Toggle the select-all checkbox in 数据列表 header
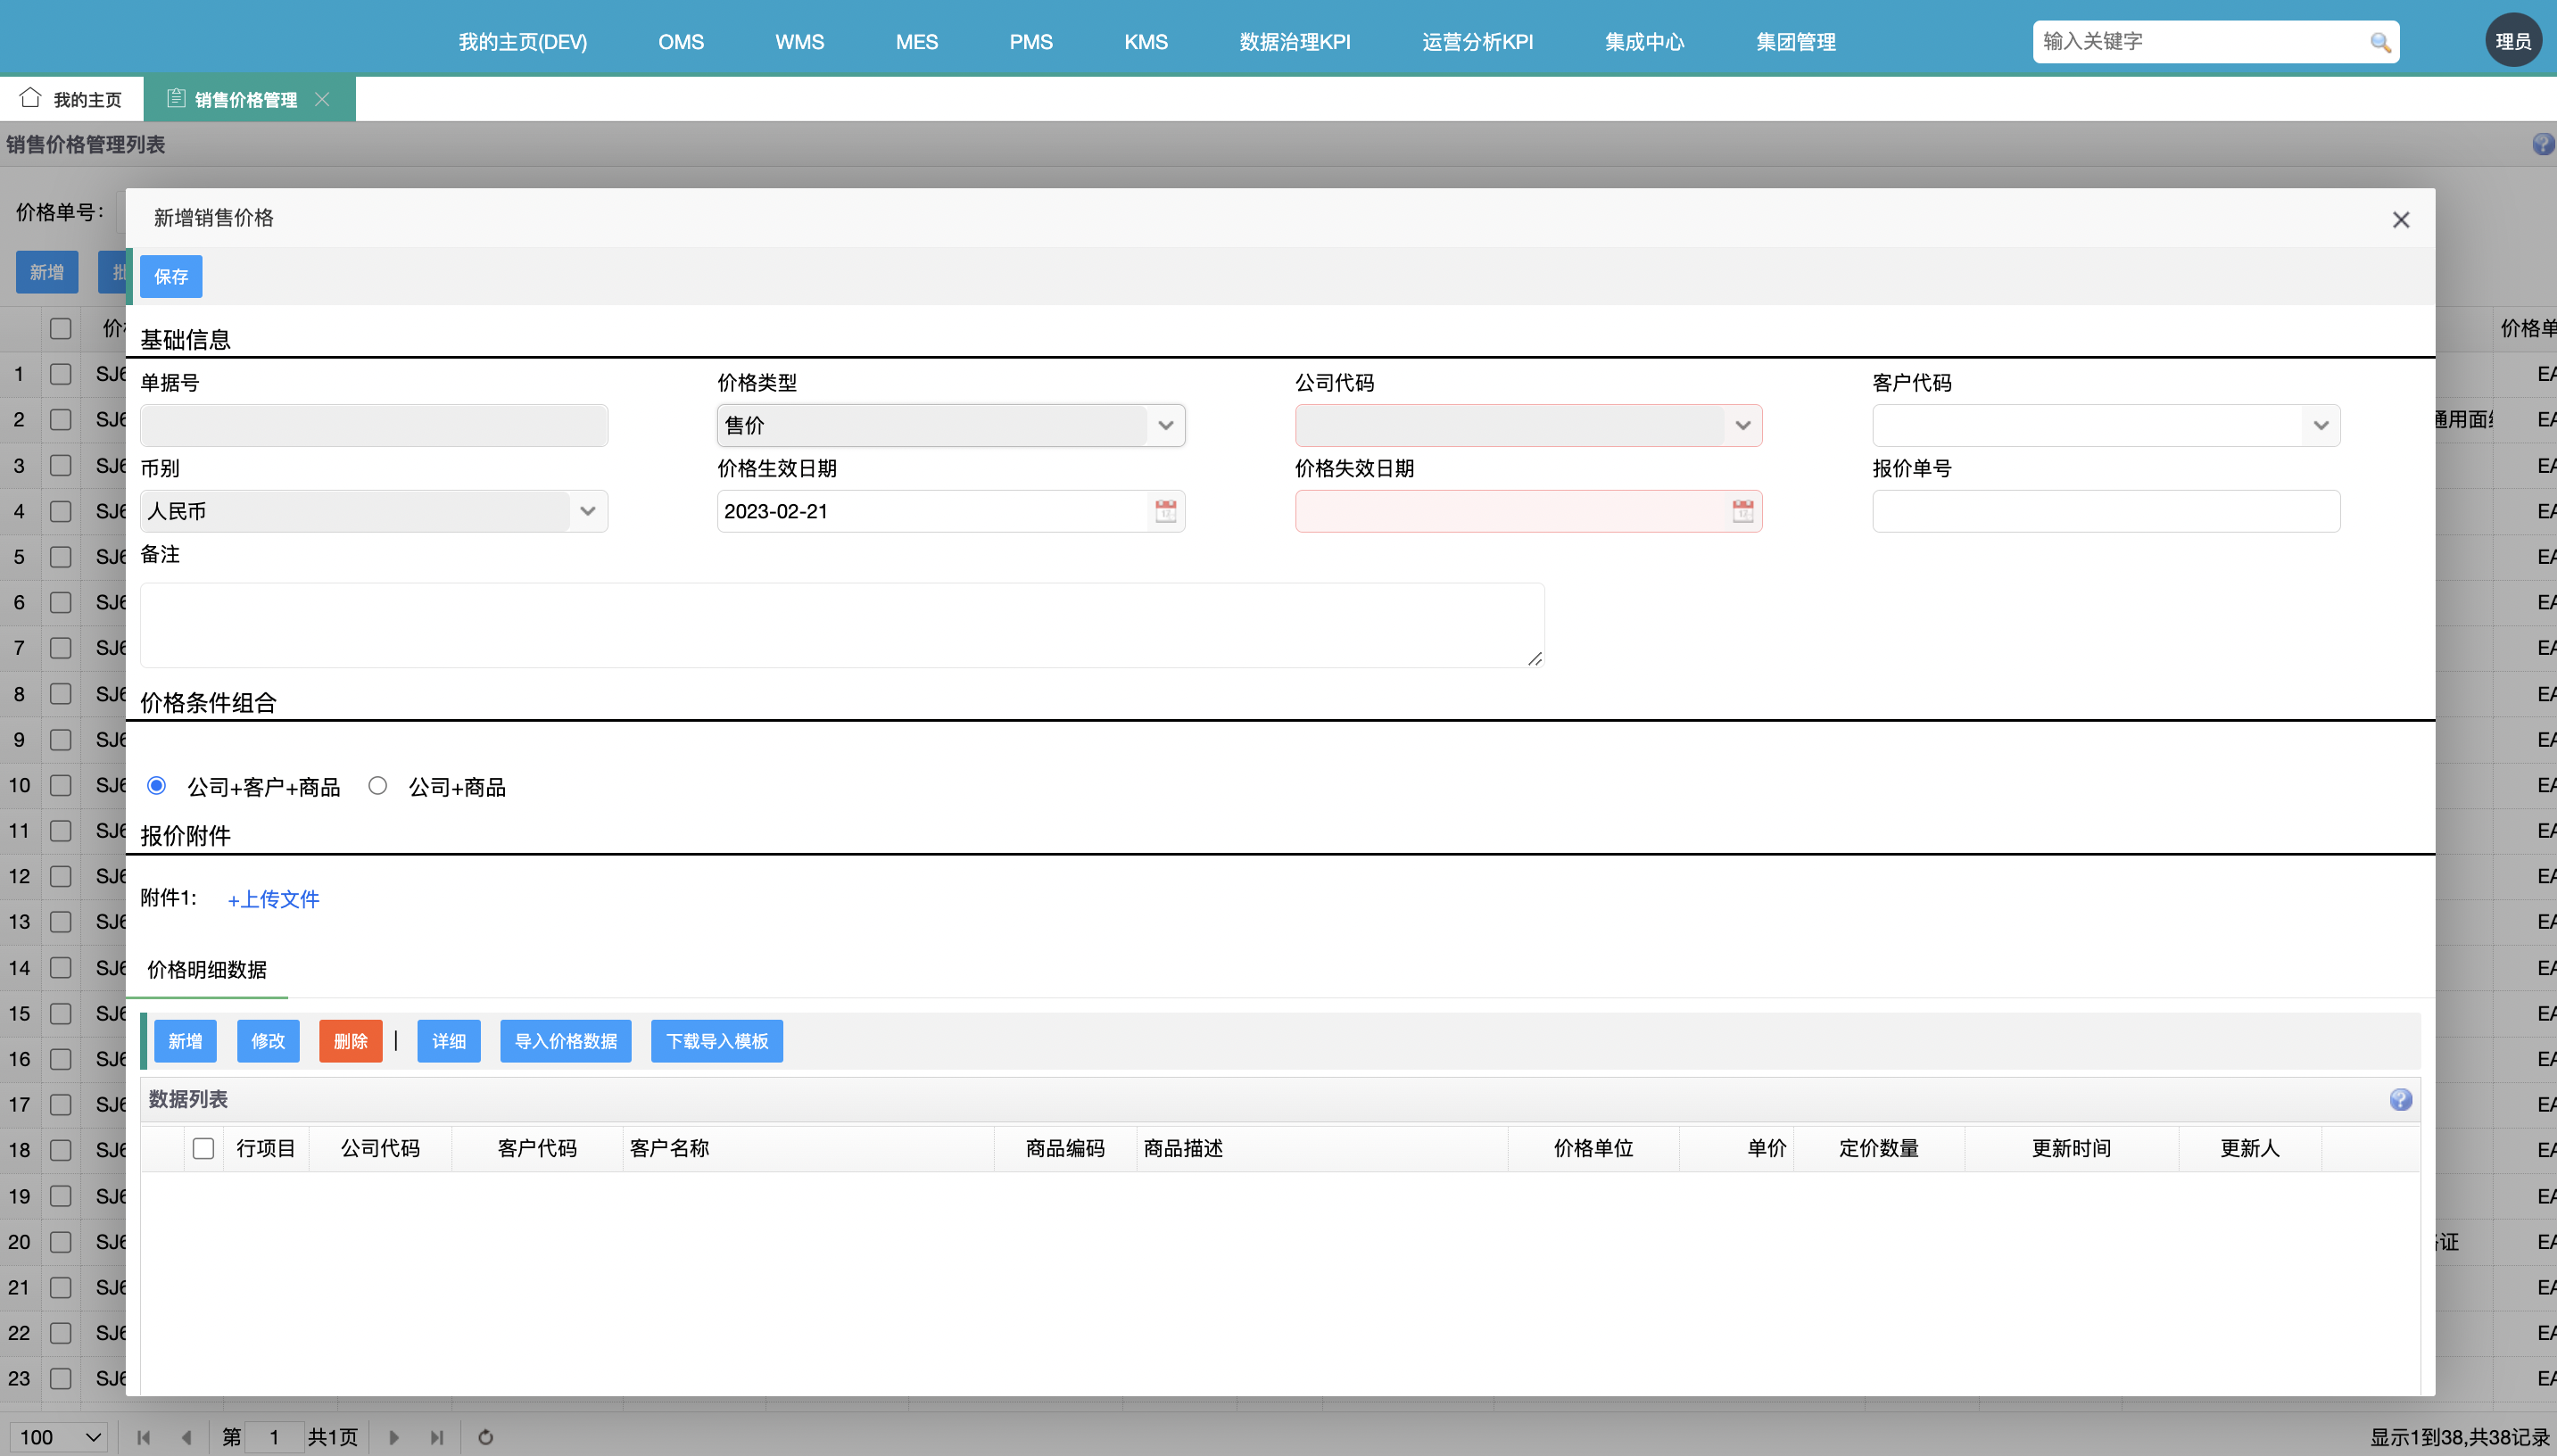This screenshot has width=2557, height=1456. pyautogui.click(x=203, y=1147)
